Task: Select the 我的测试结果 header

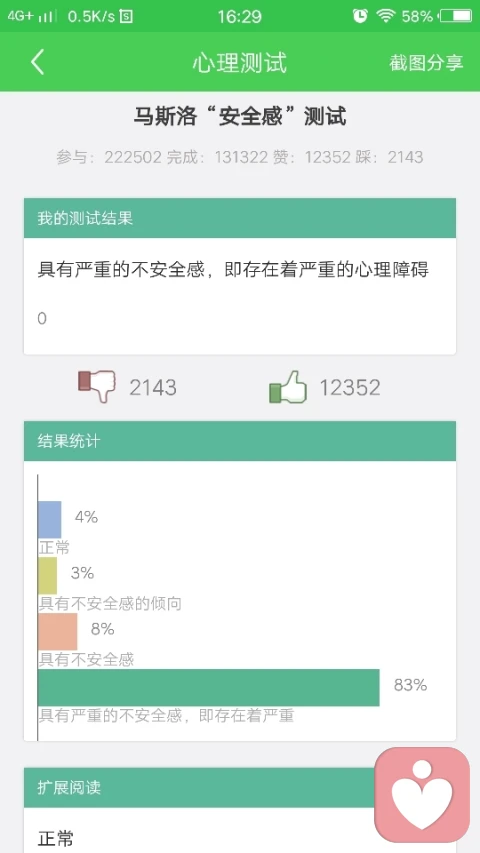Action: [239, 218]
